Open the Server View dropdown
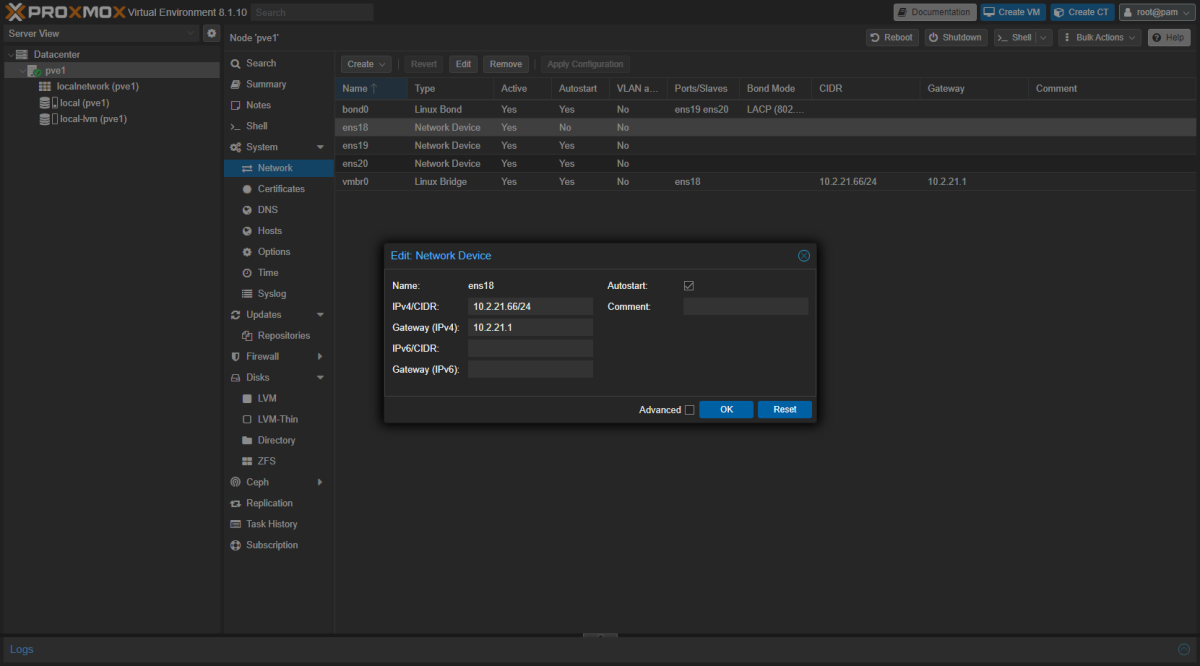Viewport: 1200px width, 666px height. 101,33
